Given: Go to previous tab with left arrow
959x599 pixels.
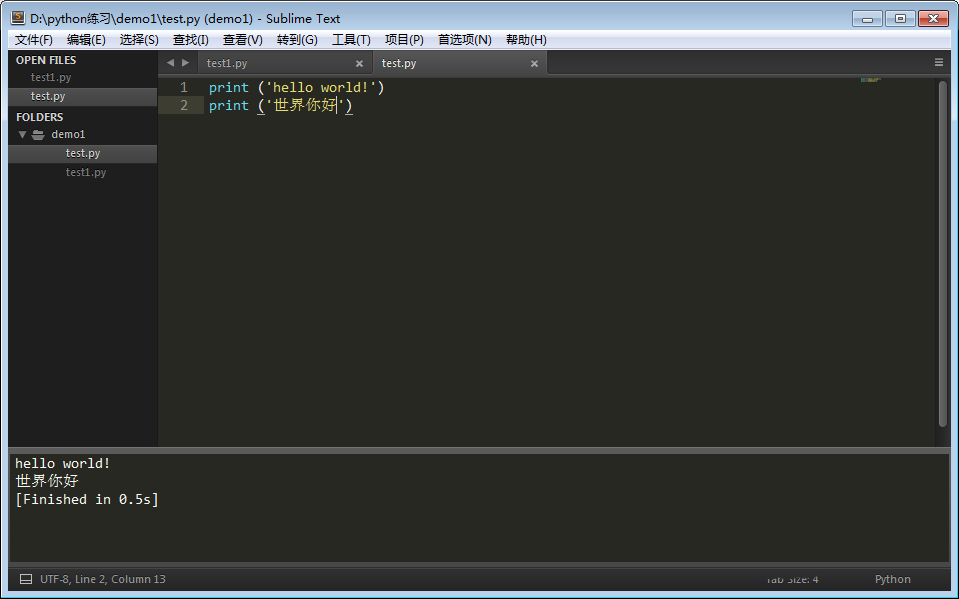Looking at the screenshot, I should click(x=170, y=62).
